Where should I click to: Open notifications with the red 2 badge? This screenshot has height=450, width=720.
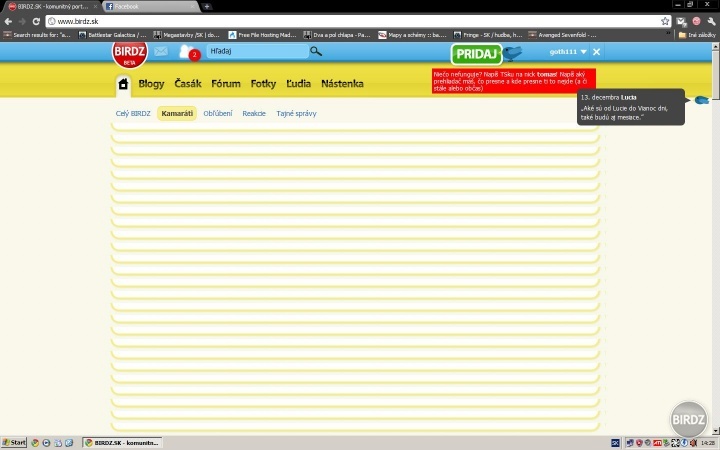click(188, 52)
